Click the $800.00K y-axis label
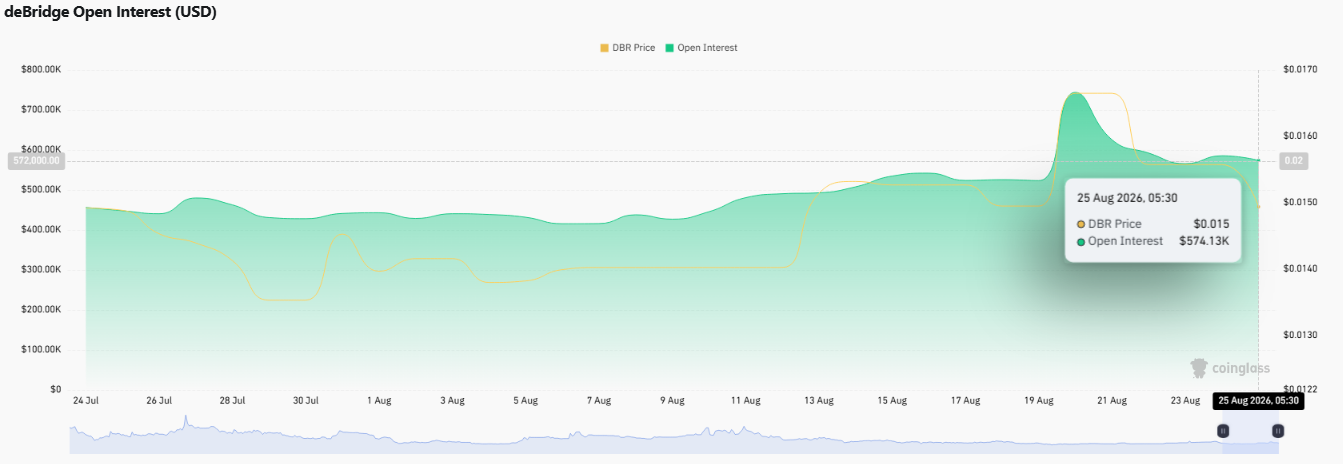1343x464 pixels. pos(41,69)
